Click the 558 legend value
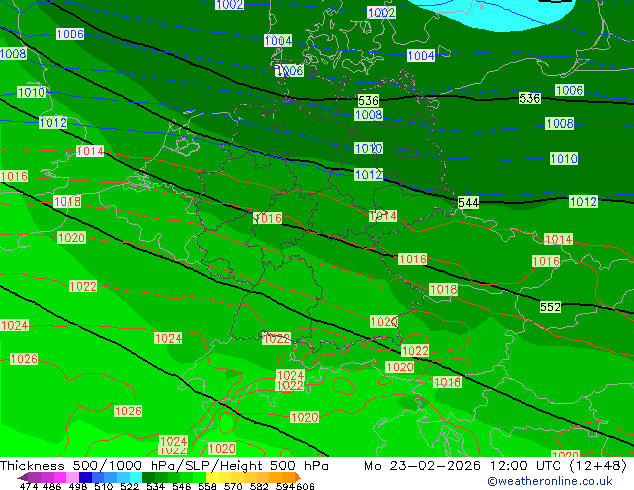This screenshot has width=634, height=490. 207,486
